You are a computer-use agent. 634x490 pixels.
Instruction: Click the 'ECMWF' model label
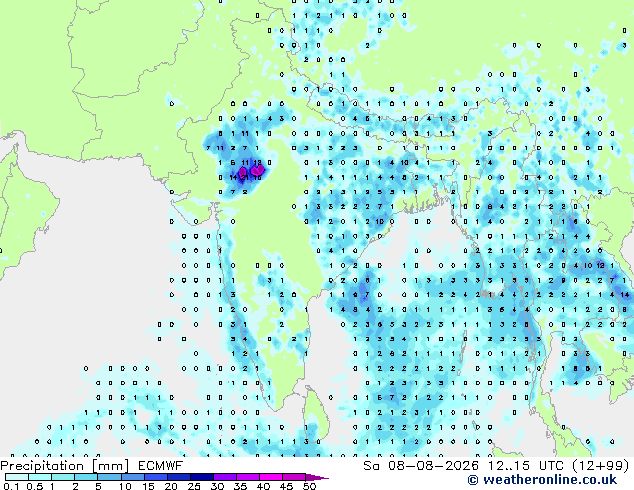(161, 466)
